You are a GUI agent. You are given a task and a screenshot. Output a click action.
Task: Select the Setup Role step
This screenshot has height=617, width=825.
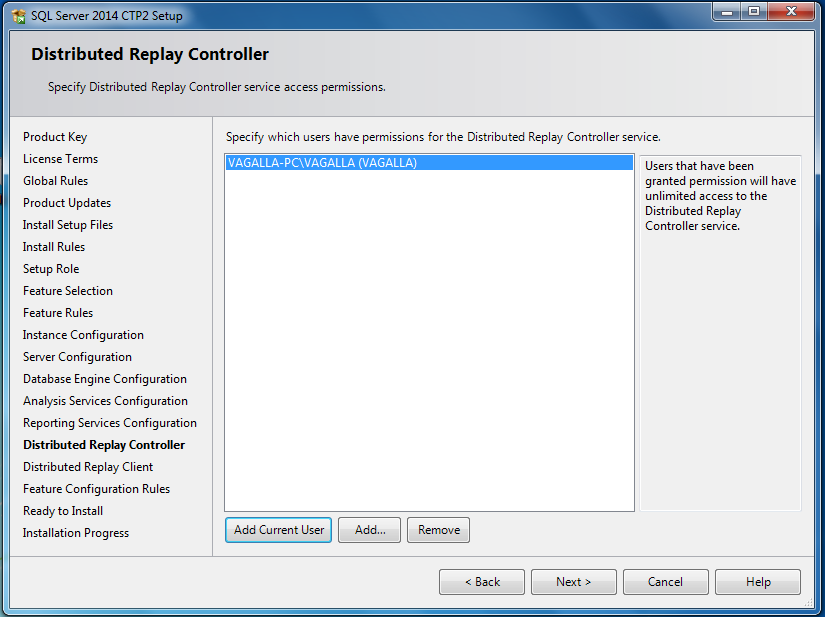click(x=51, y=269)
